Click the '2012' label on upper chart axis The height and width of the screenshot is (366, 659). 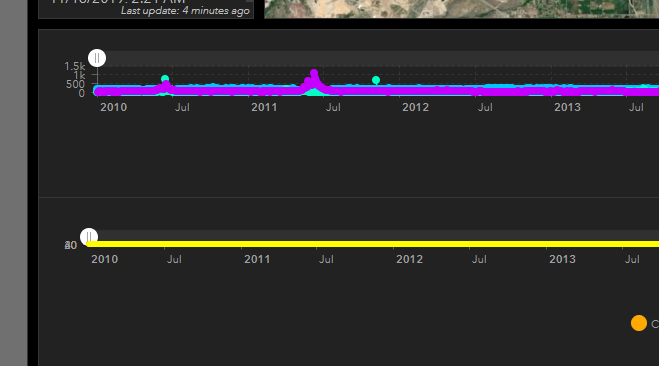[x=415, y=107]
